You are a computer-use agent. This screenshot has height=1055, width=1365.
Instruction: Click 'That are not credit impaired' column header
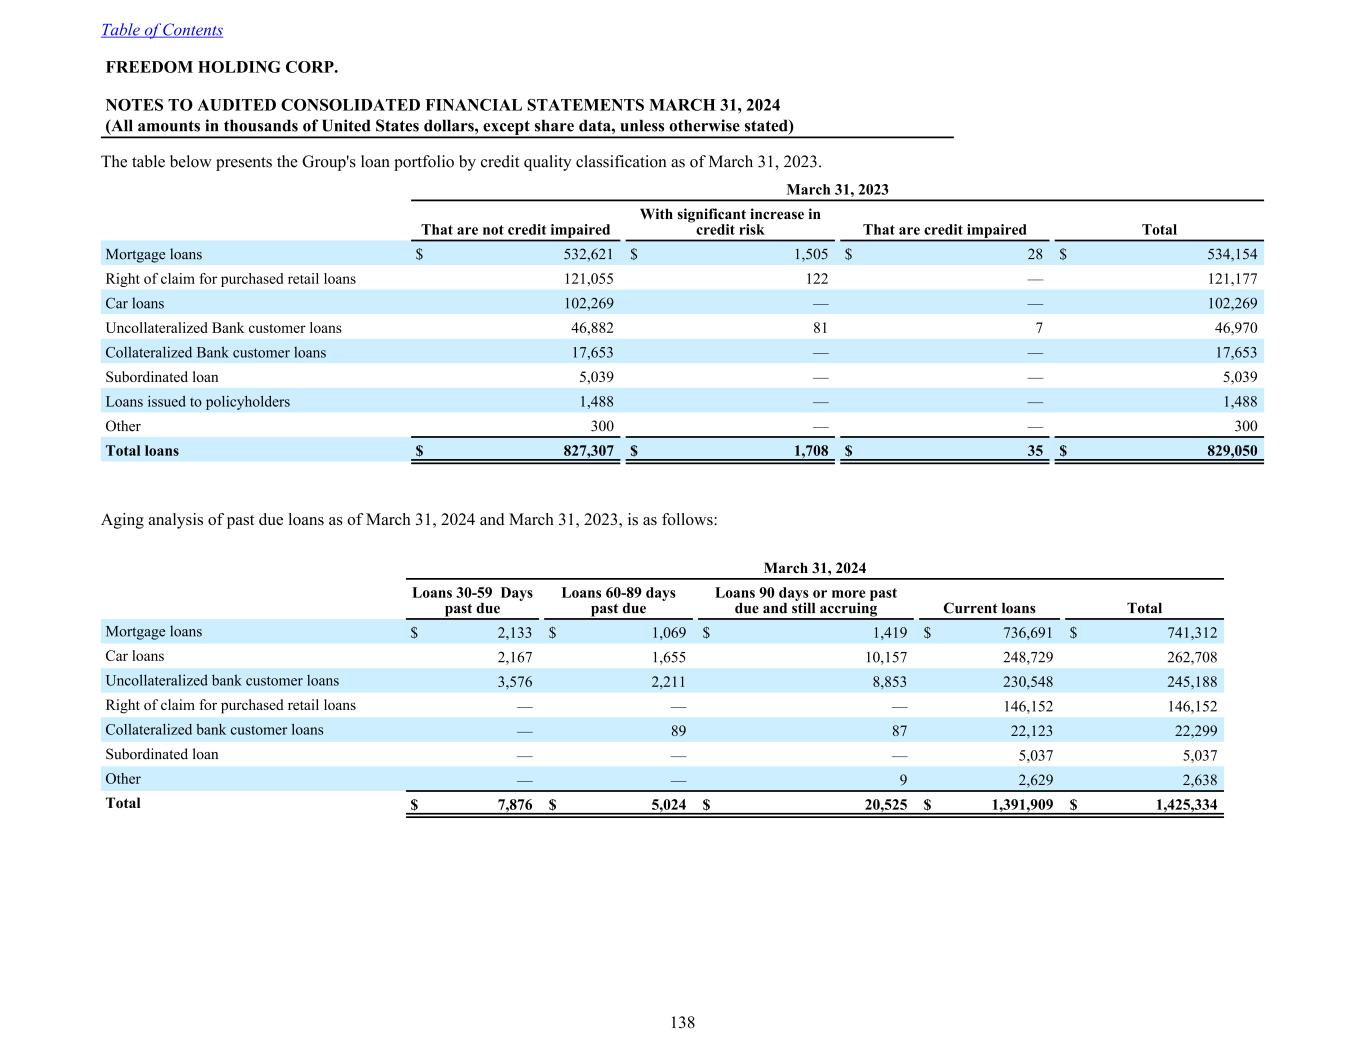515,230
